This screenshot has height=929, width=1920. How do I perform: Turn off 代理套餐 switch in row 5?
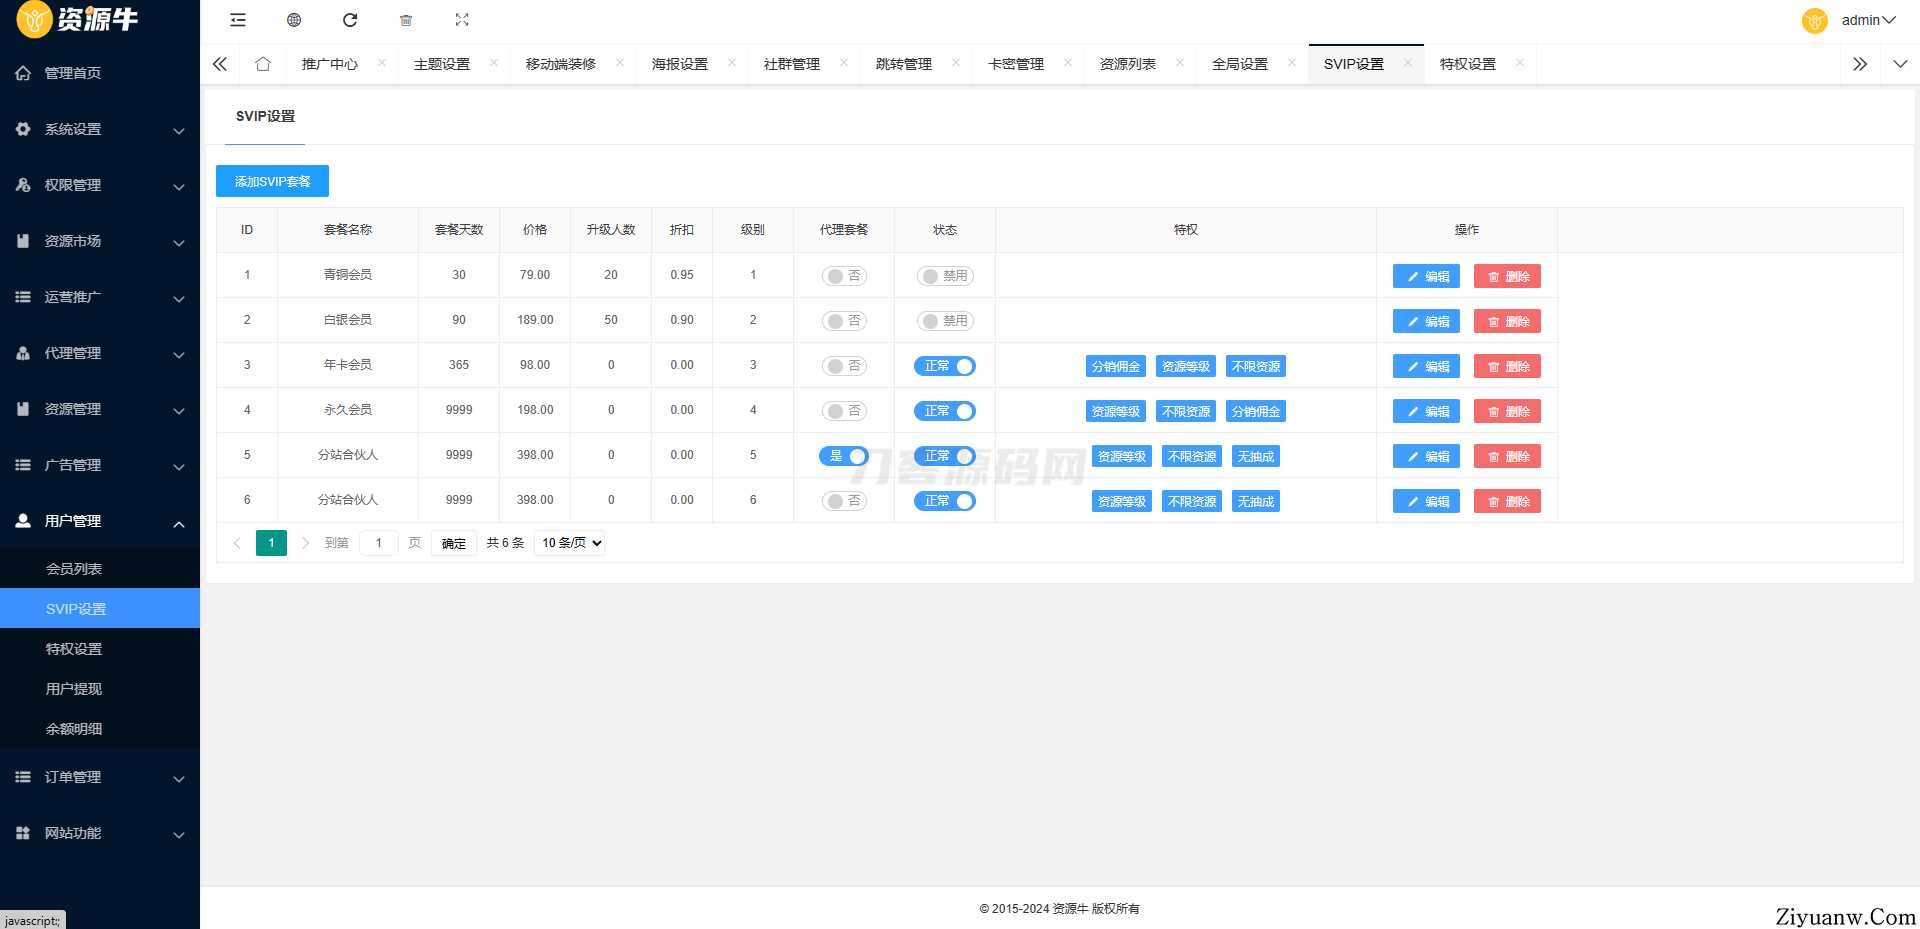(x=843, y=456)
